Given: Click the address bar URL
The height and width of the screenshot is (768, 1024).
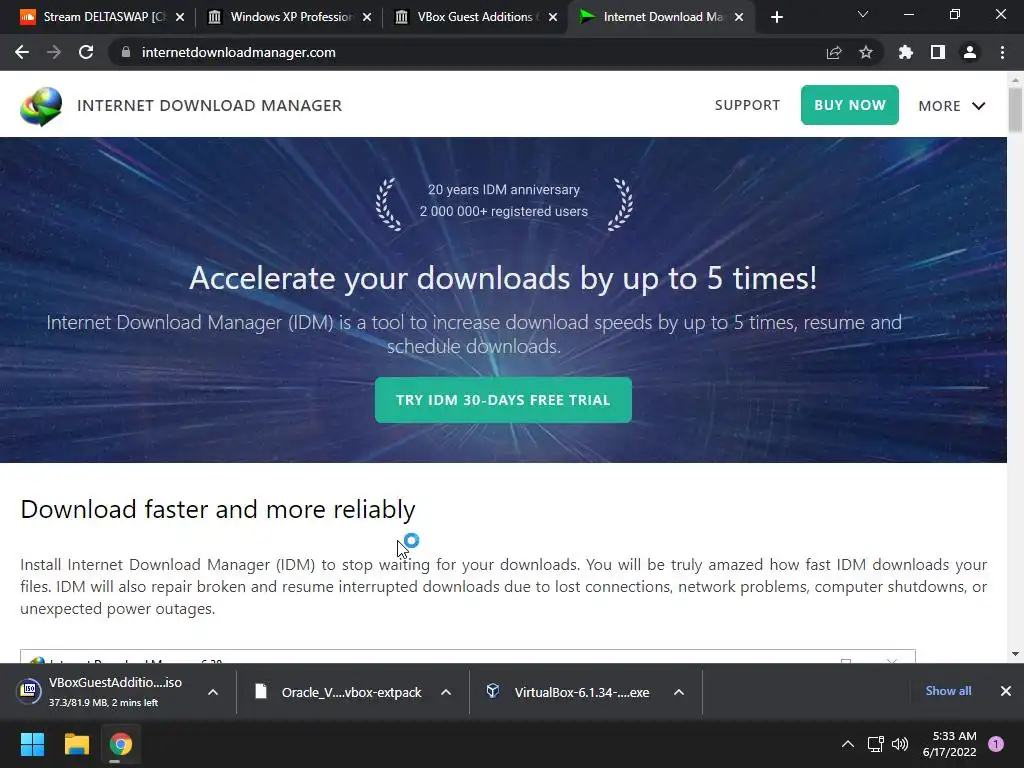Looking at the screenshot, I should click(238, 52).
